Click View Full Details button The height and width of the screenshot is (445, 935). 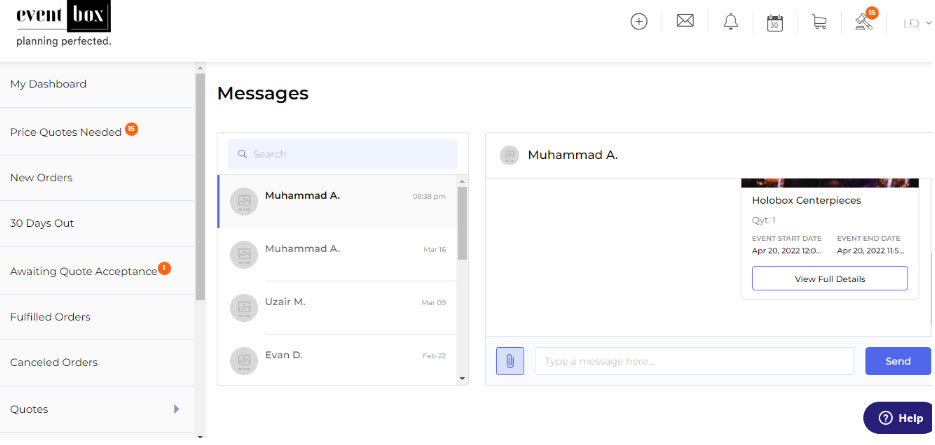pyautogui.click(x=829, y=279)
